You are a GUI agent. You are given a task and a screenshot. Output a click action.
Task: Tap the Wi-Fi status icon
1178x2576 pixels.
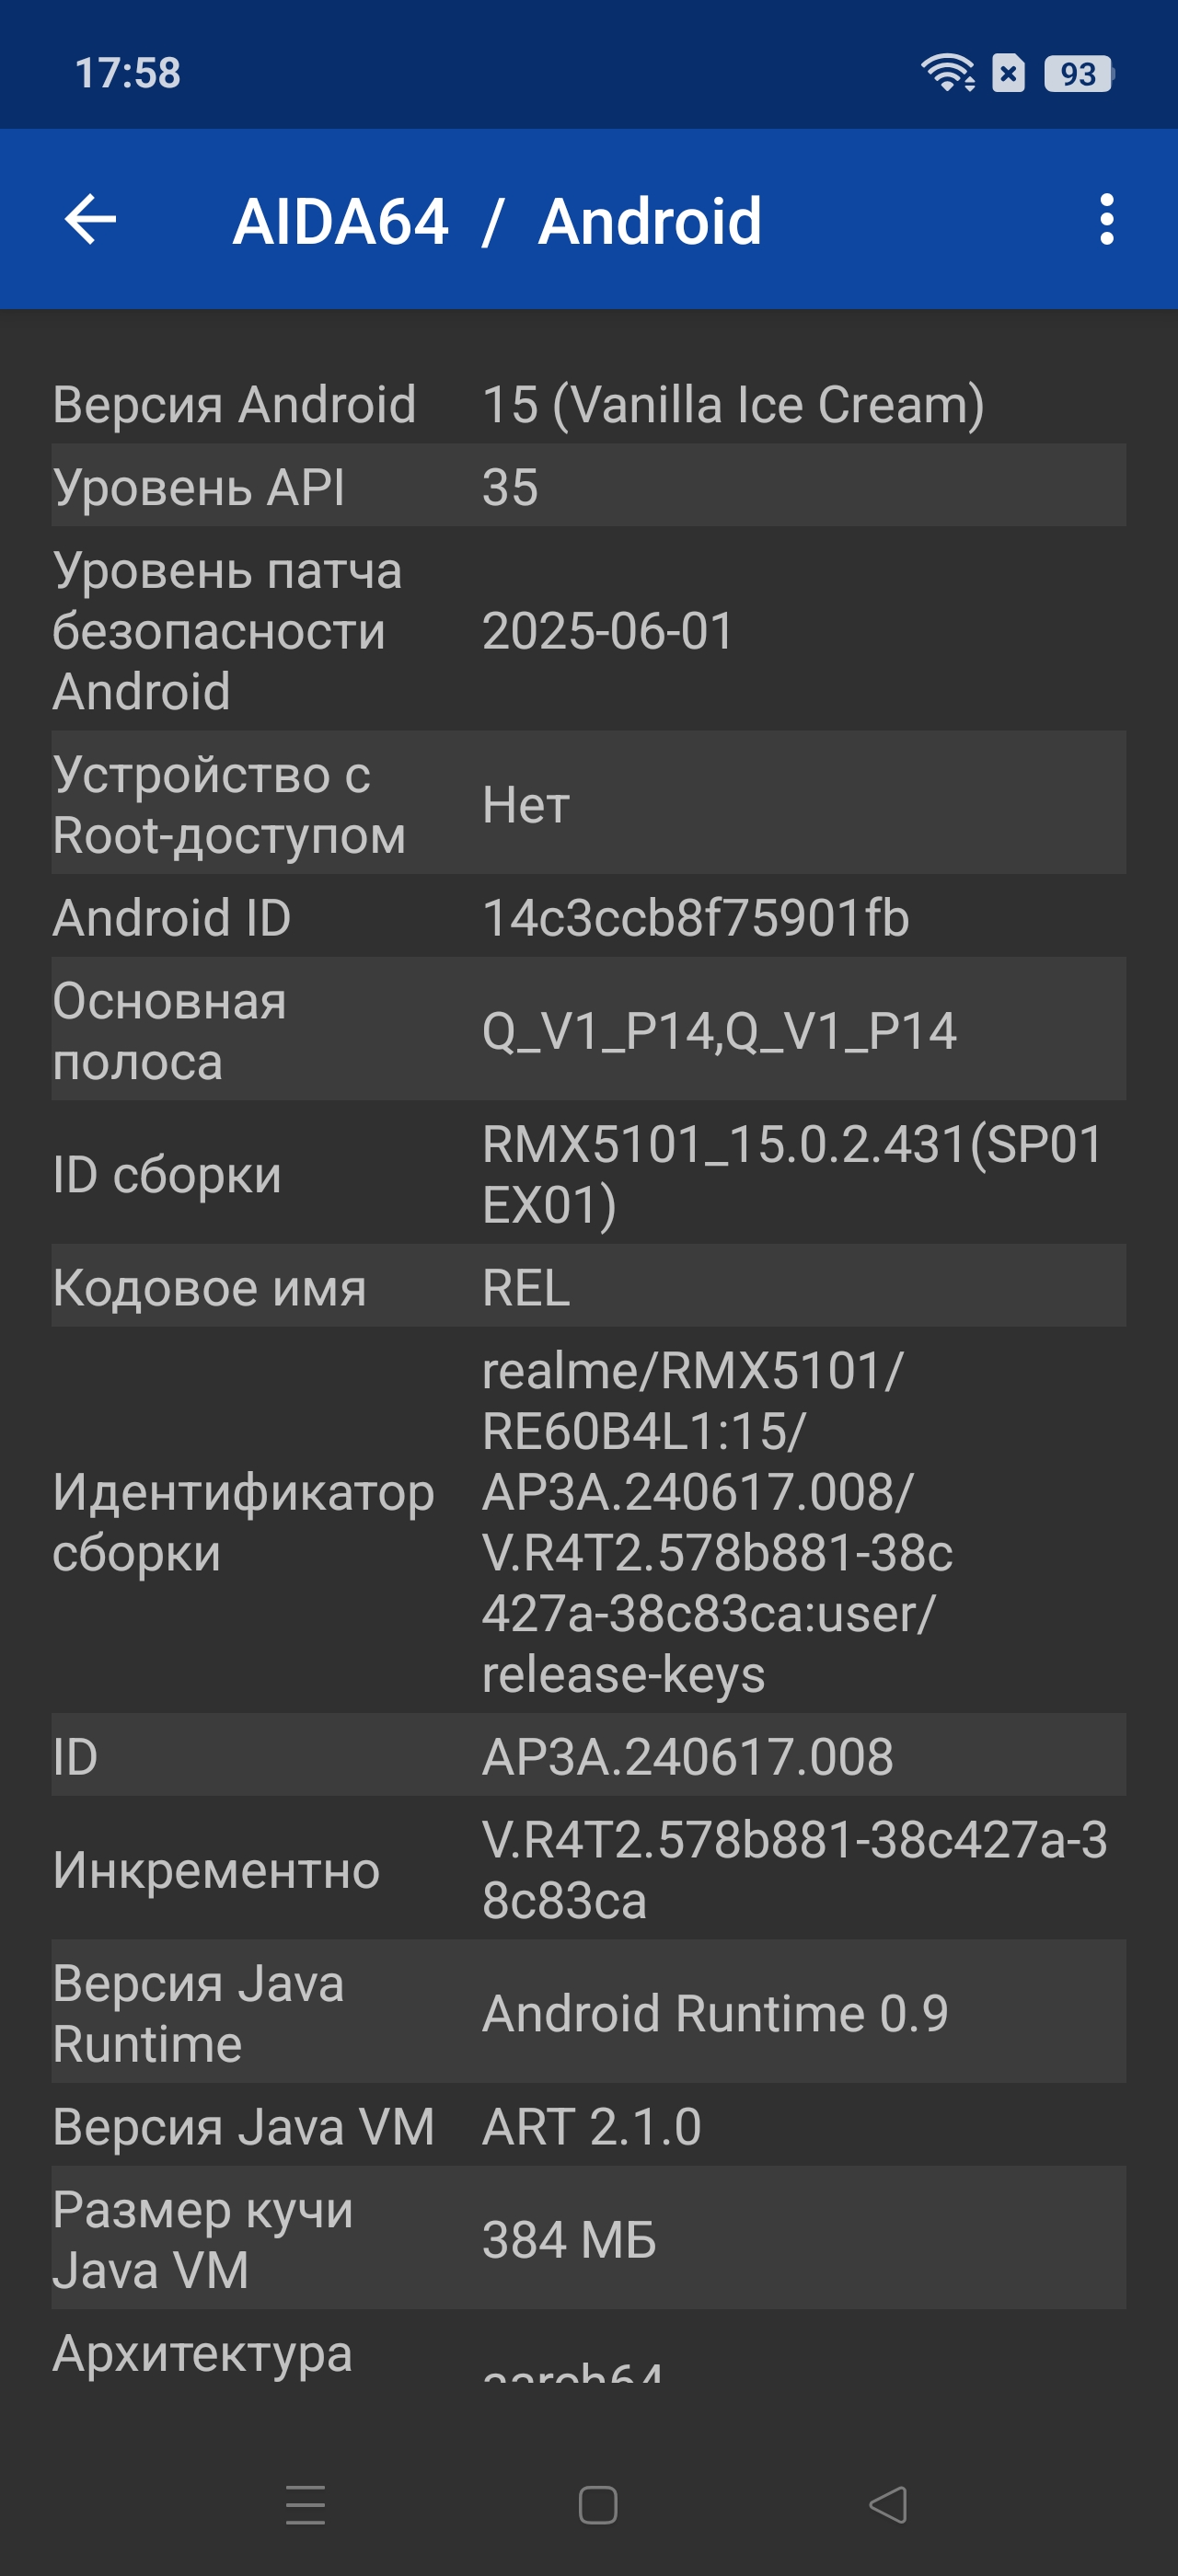(x=947, y=73)
